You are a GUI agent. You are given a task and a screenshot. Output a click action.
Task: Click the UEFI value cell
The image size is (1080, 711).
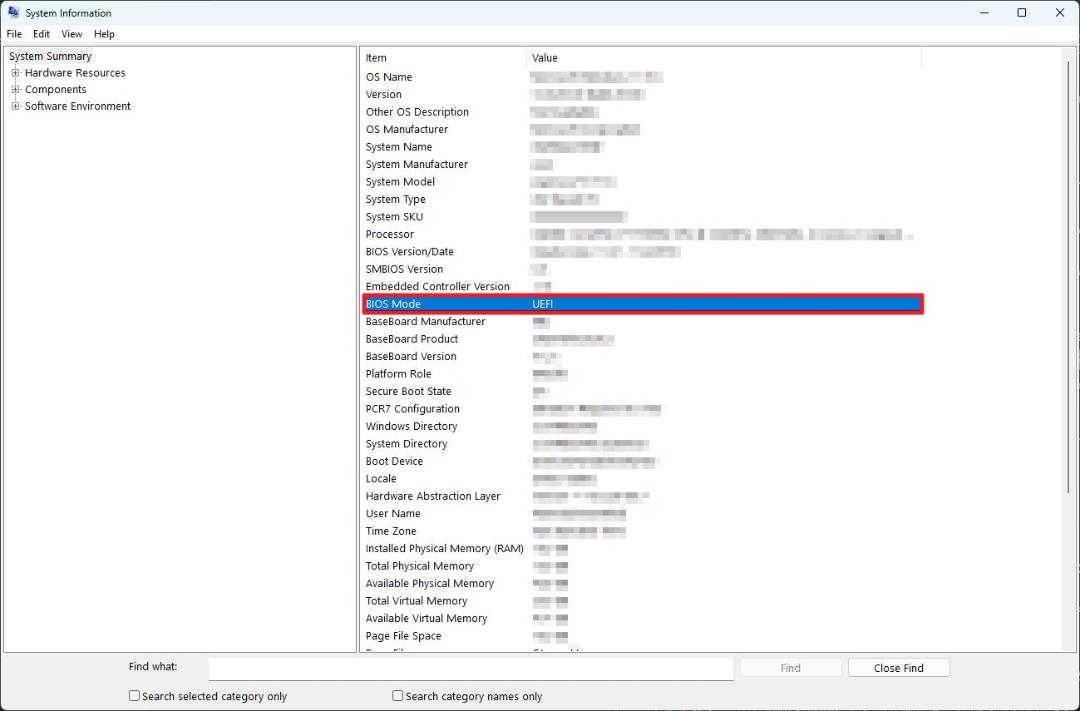pyautogui.click(x=543, y=304)
